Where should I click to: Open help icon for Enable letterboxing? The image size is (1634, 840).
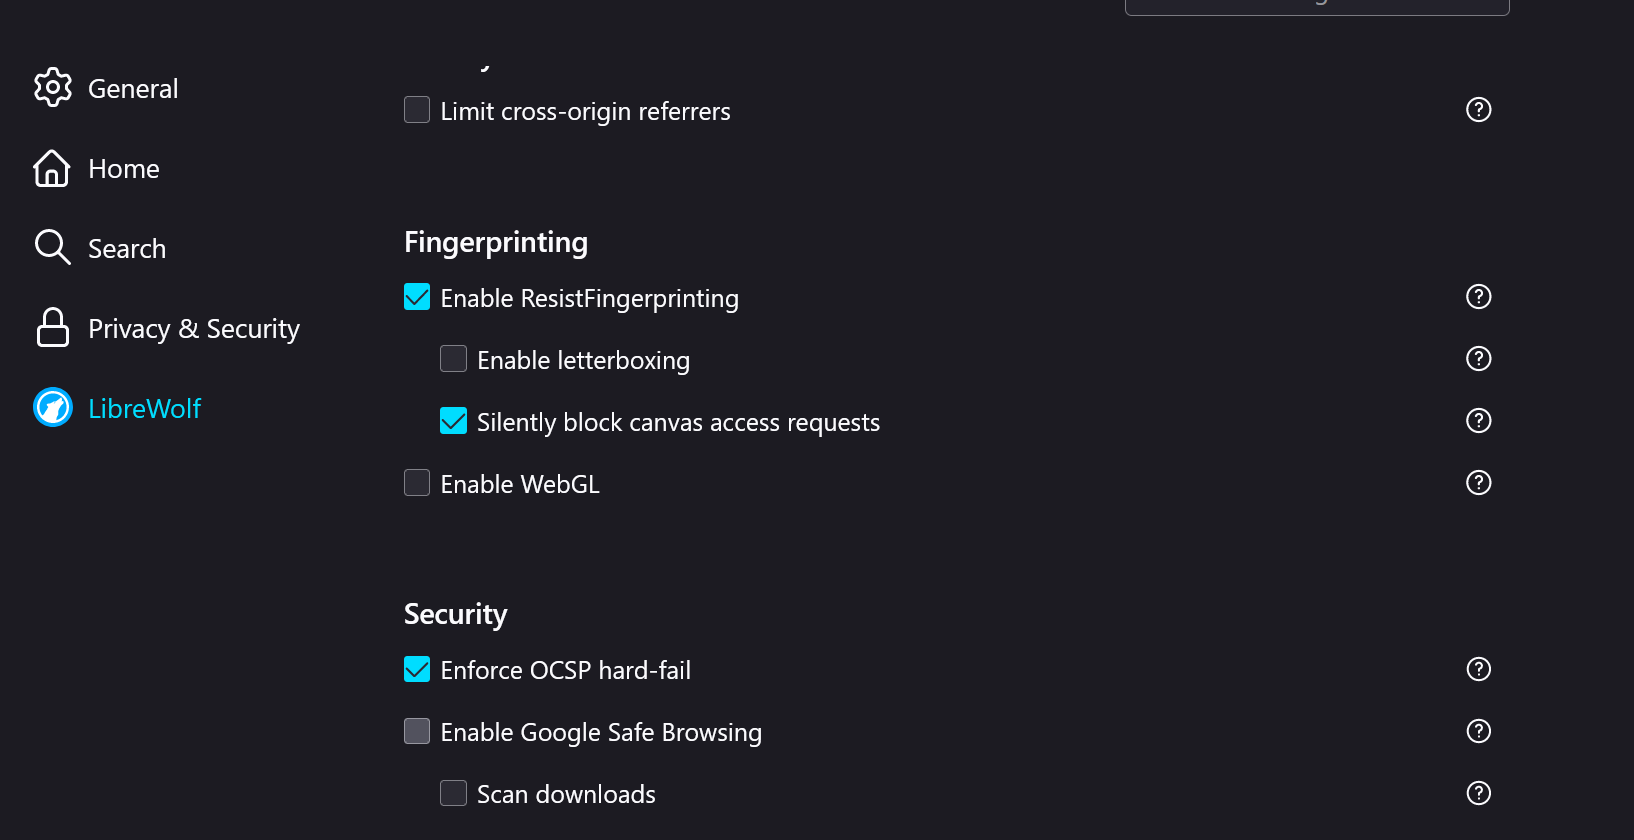(x=1478, y=359)
